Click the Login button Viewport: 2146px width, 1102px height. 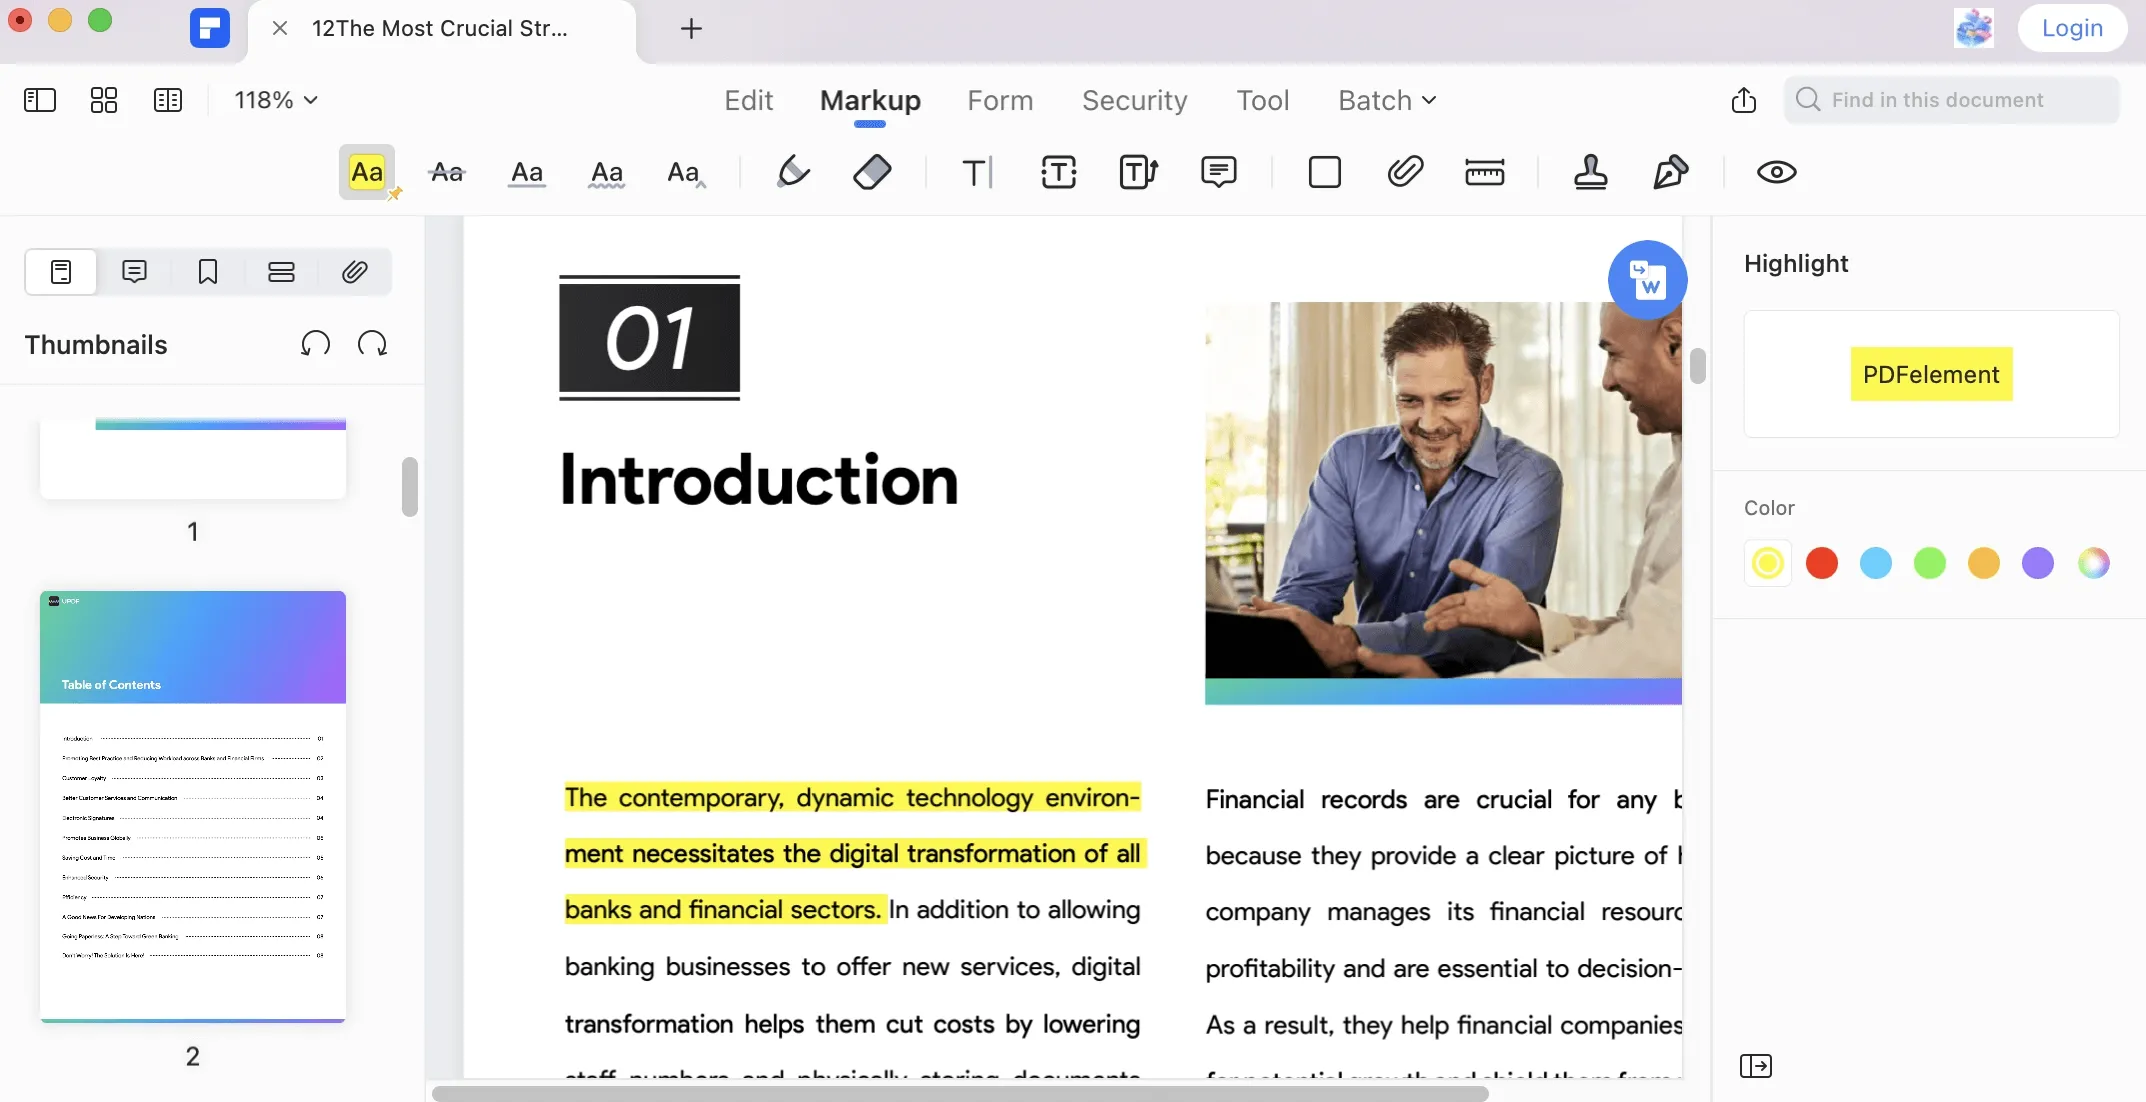click(x=2072, y=28)
